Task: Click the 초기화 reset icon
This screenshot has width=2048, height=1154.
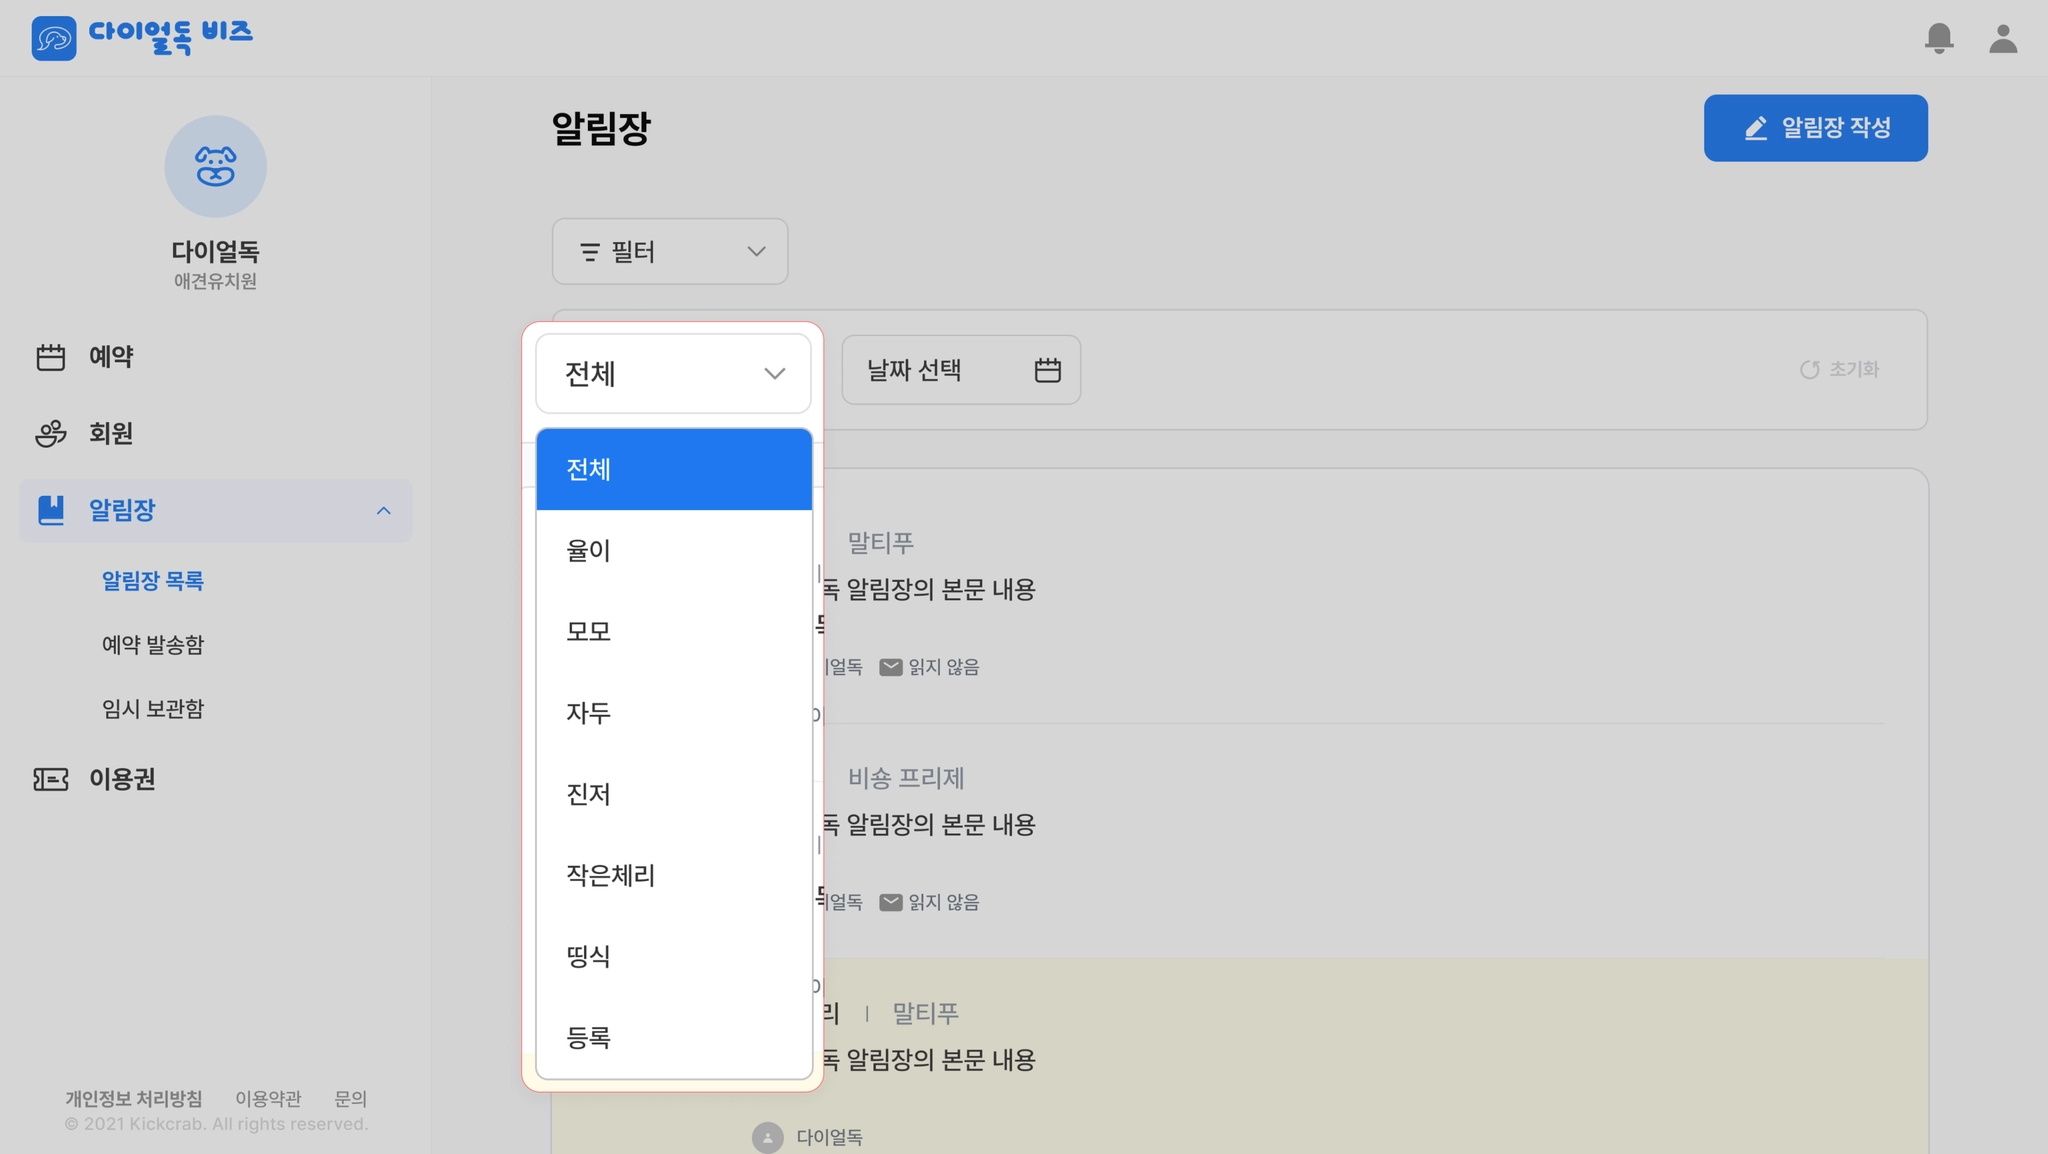Action: click(1809, 370)
